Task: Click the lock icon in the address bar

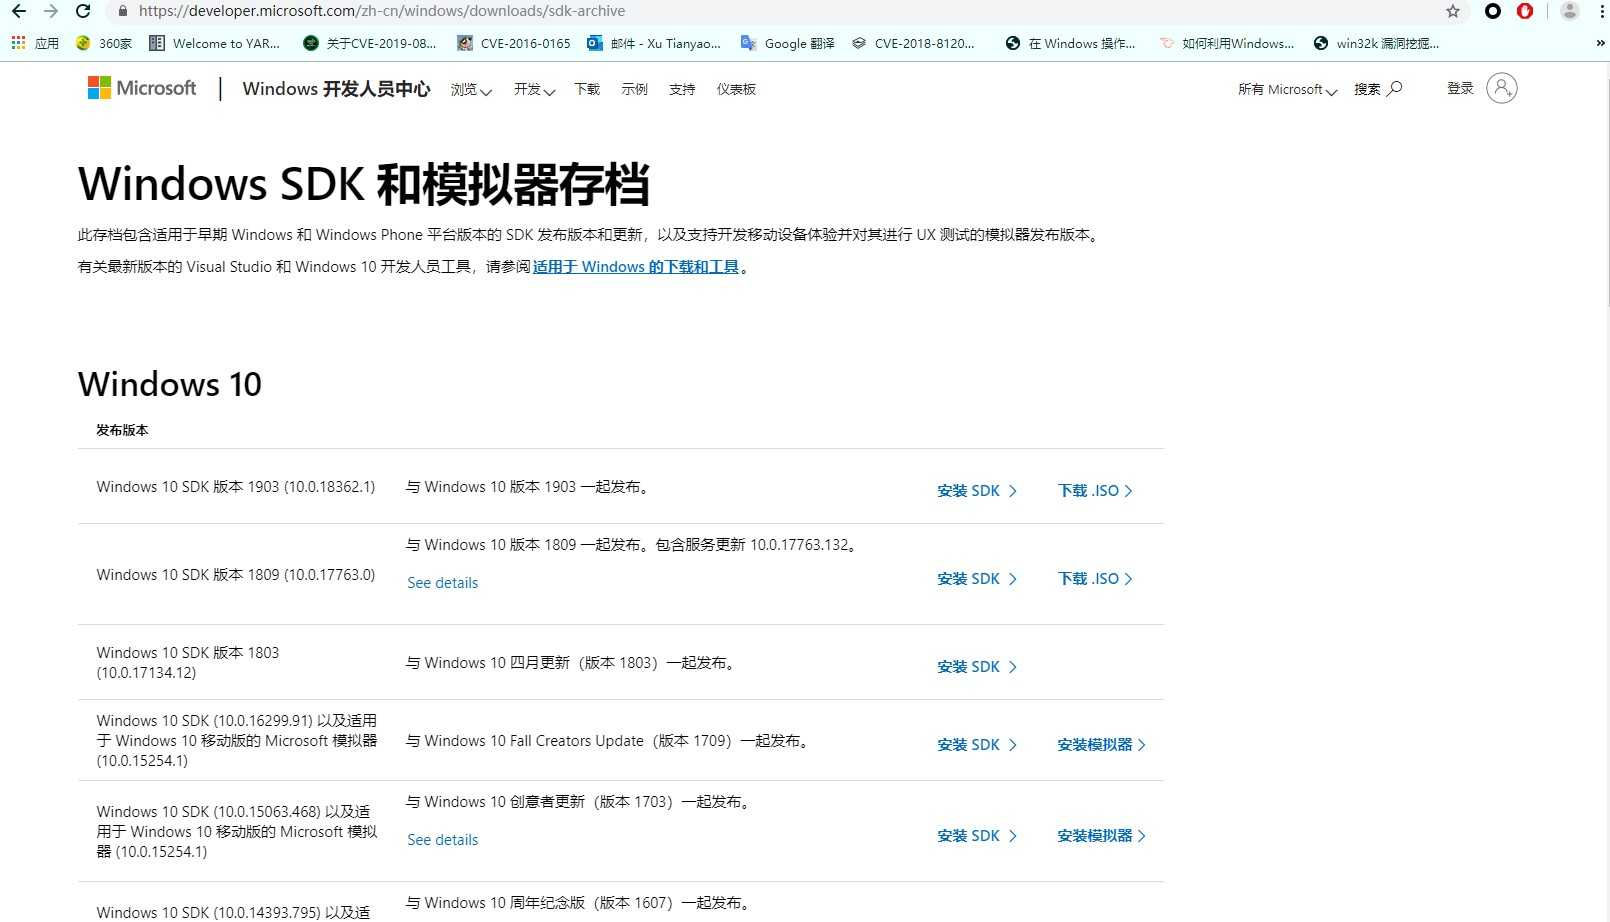Action: 122,11
